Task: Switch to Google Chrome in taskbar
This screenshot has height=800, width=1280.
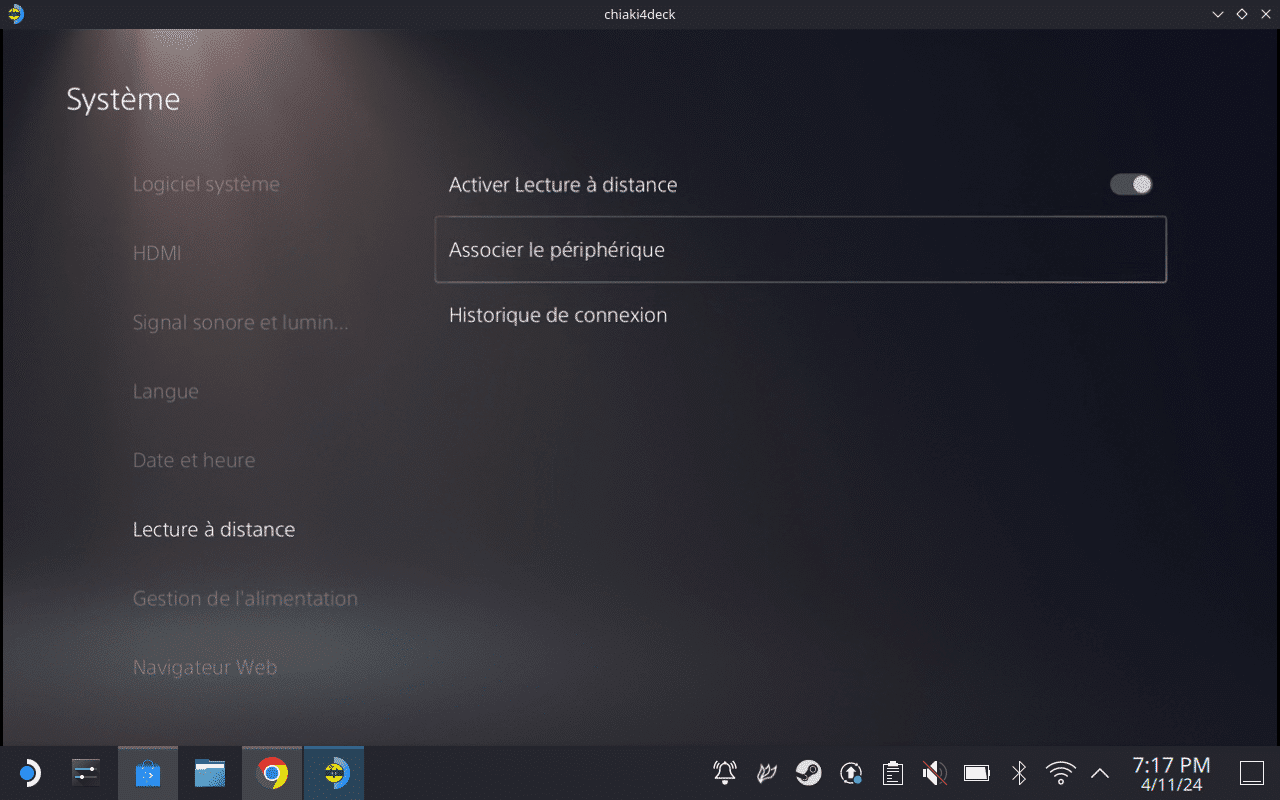Action: [x=272, y=773]
